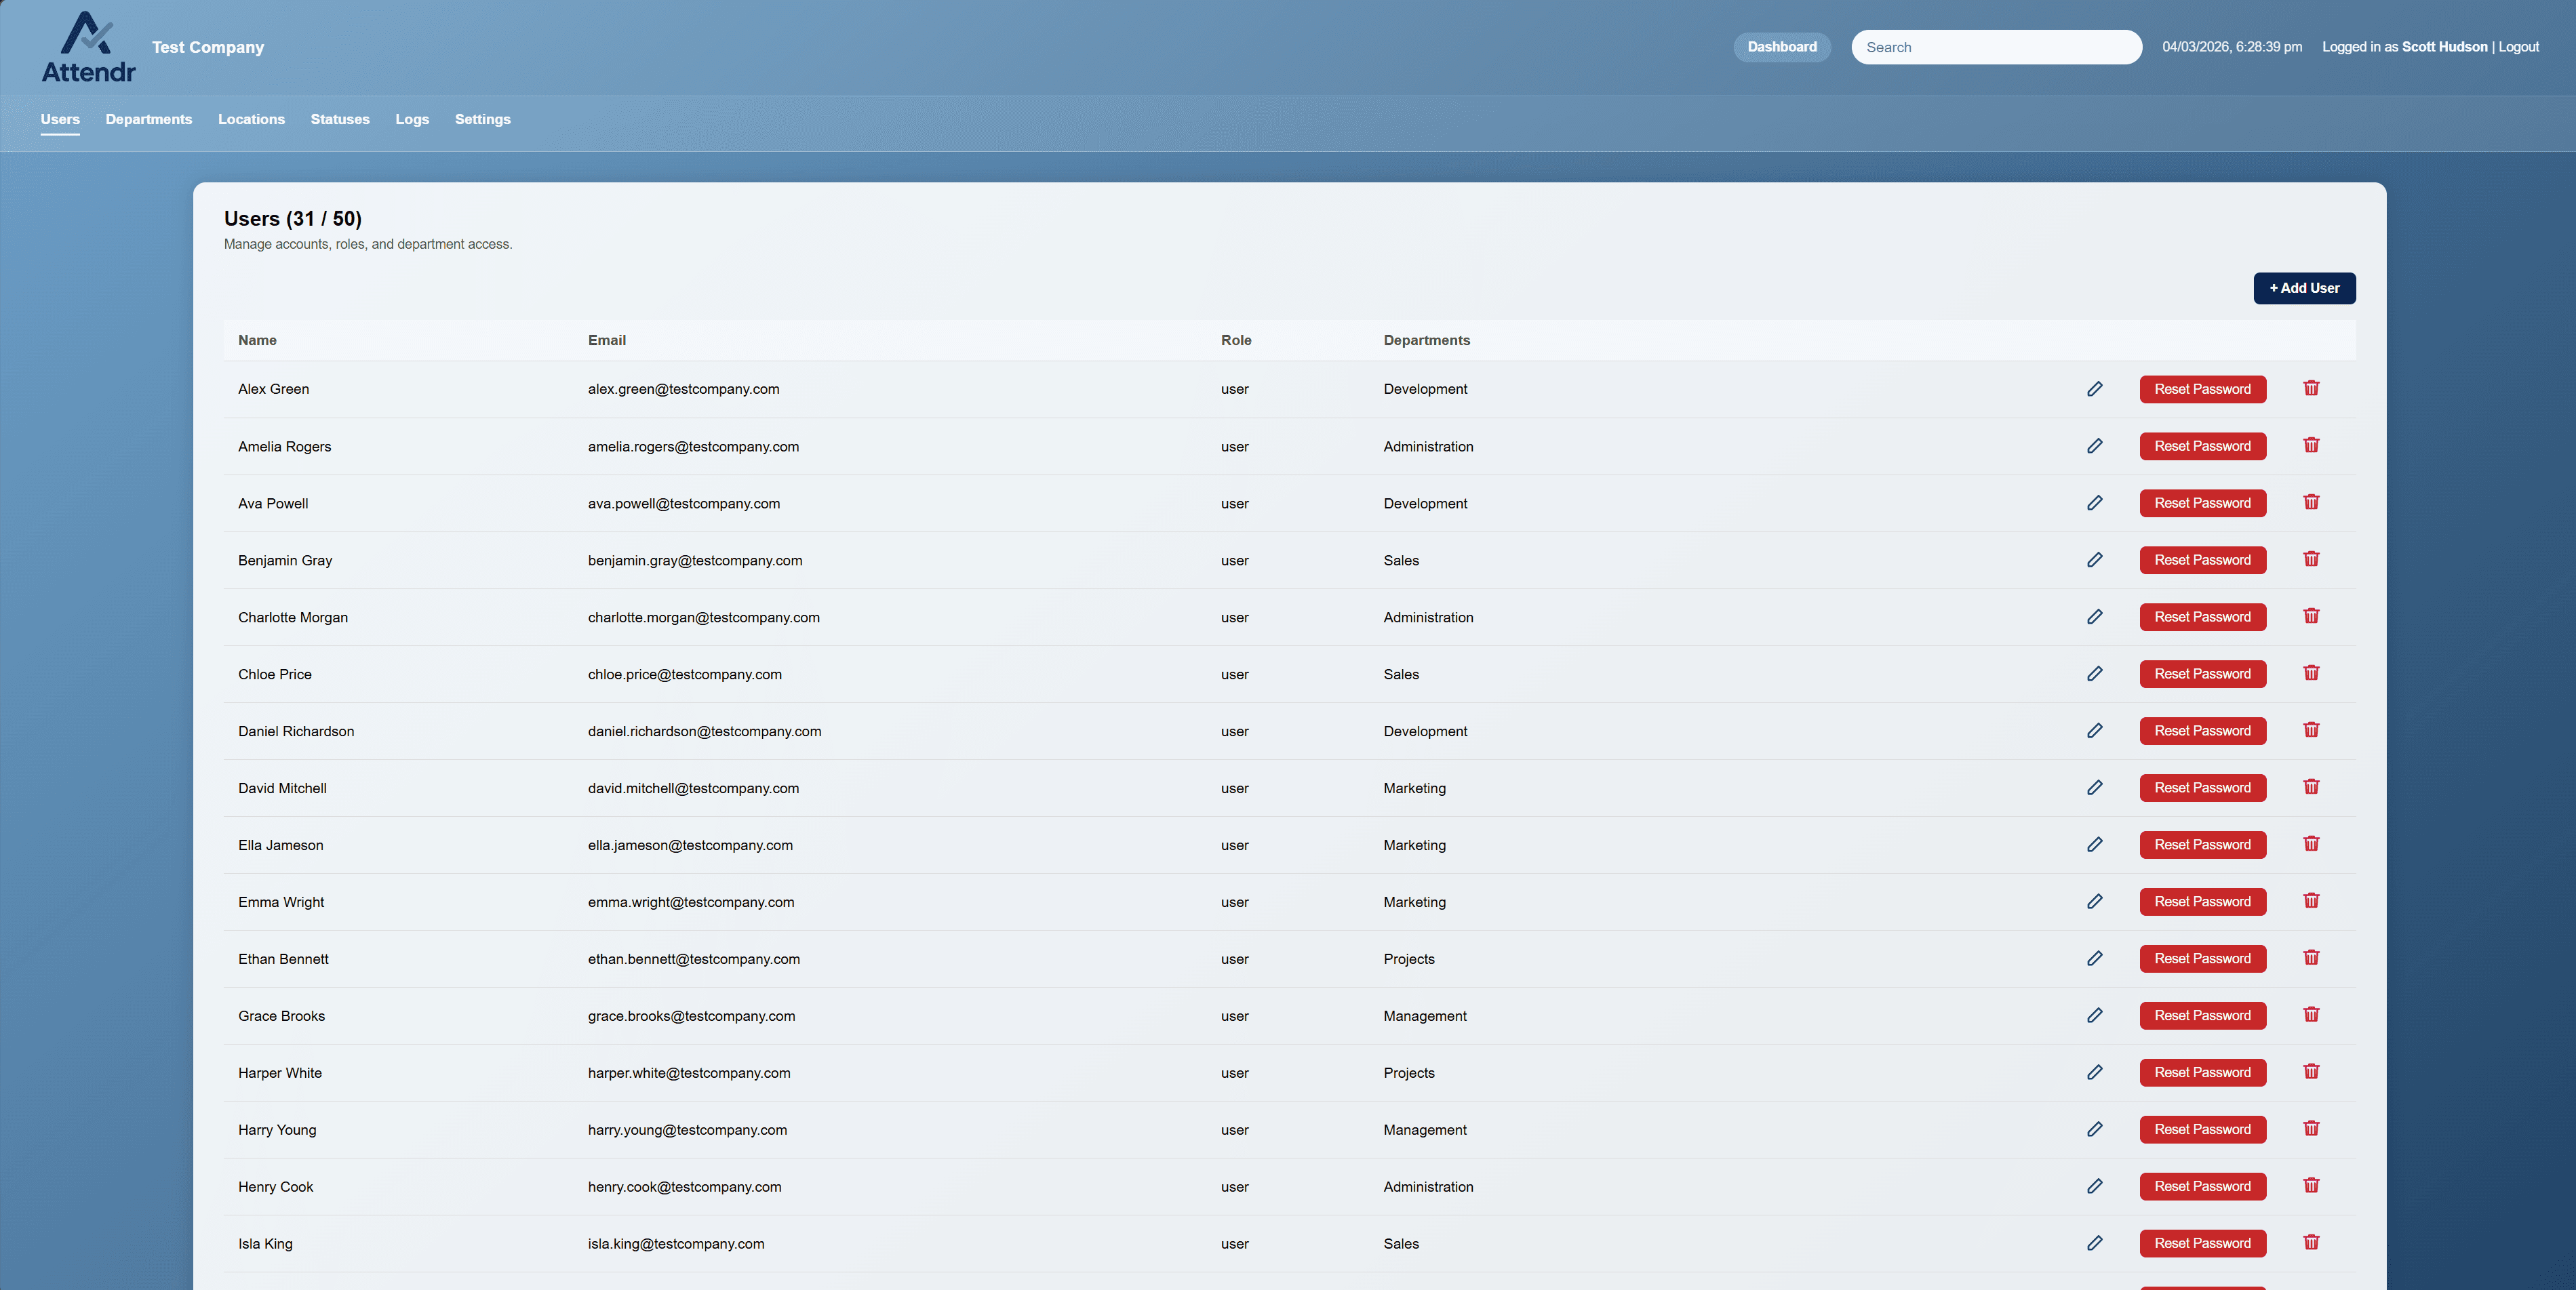Image resolution: width=2576 pixels, height=1290 pixels.
Task: Open the Dashboard
Action: click(1781, 46)
